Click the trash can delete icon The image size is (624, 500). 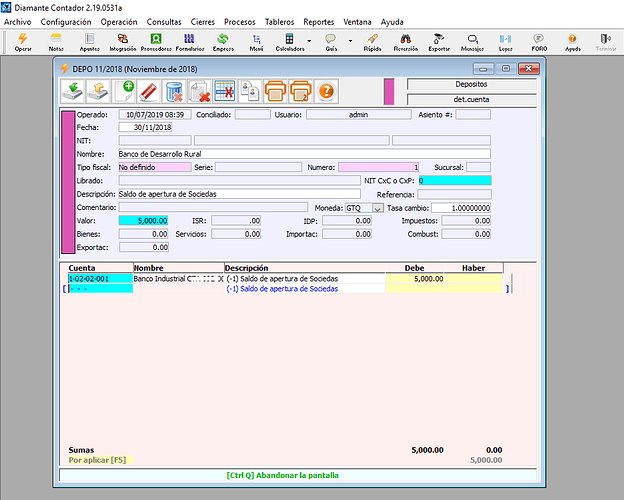pos(174,92)
